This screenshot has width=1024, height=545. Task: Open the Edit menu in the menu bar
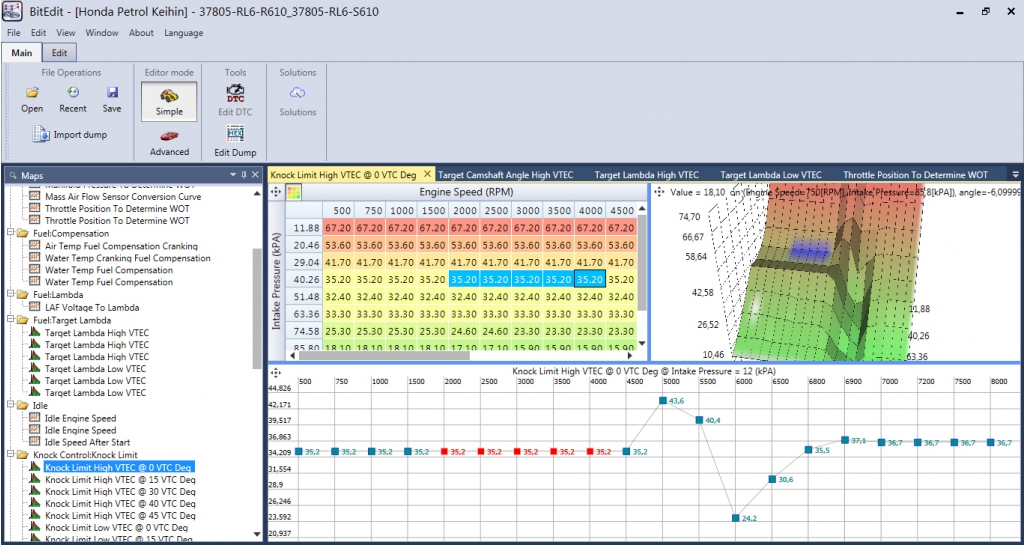pos(39,33)
